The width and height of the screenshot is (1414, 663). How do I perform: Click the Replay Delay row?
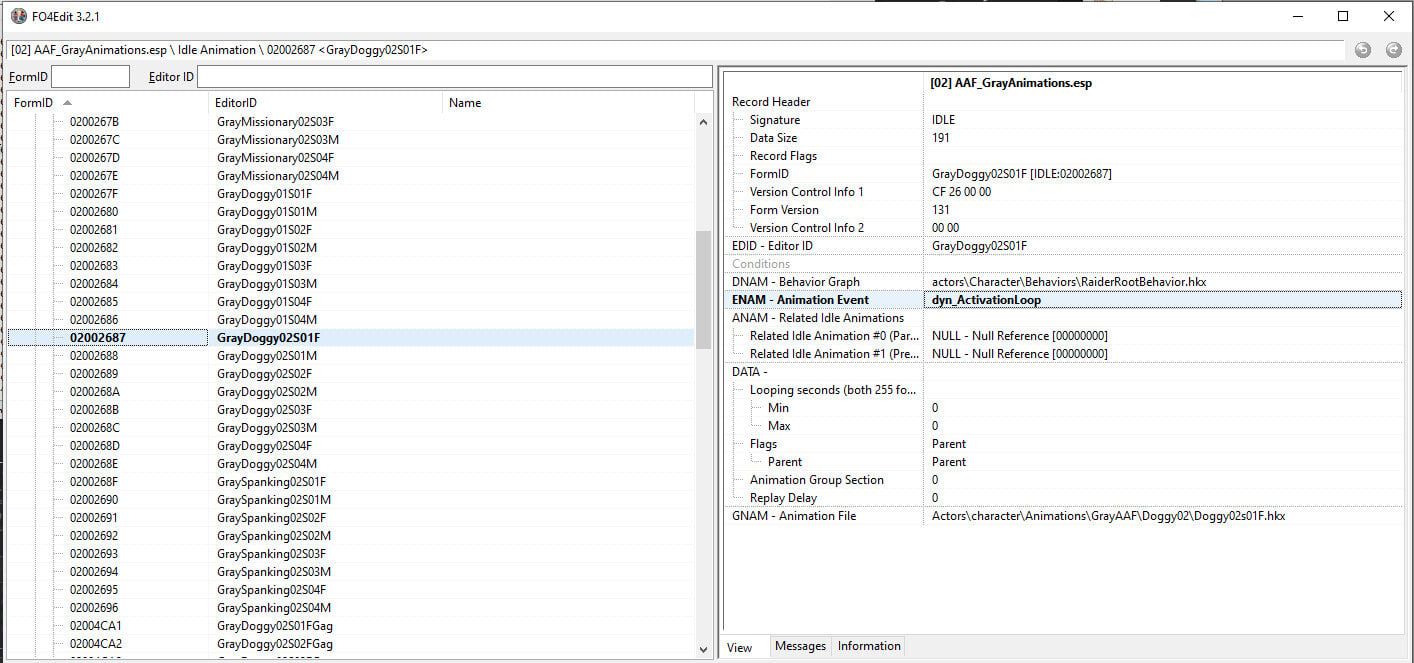(x=1063, y=498)
